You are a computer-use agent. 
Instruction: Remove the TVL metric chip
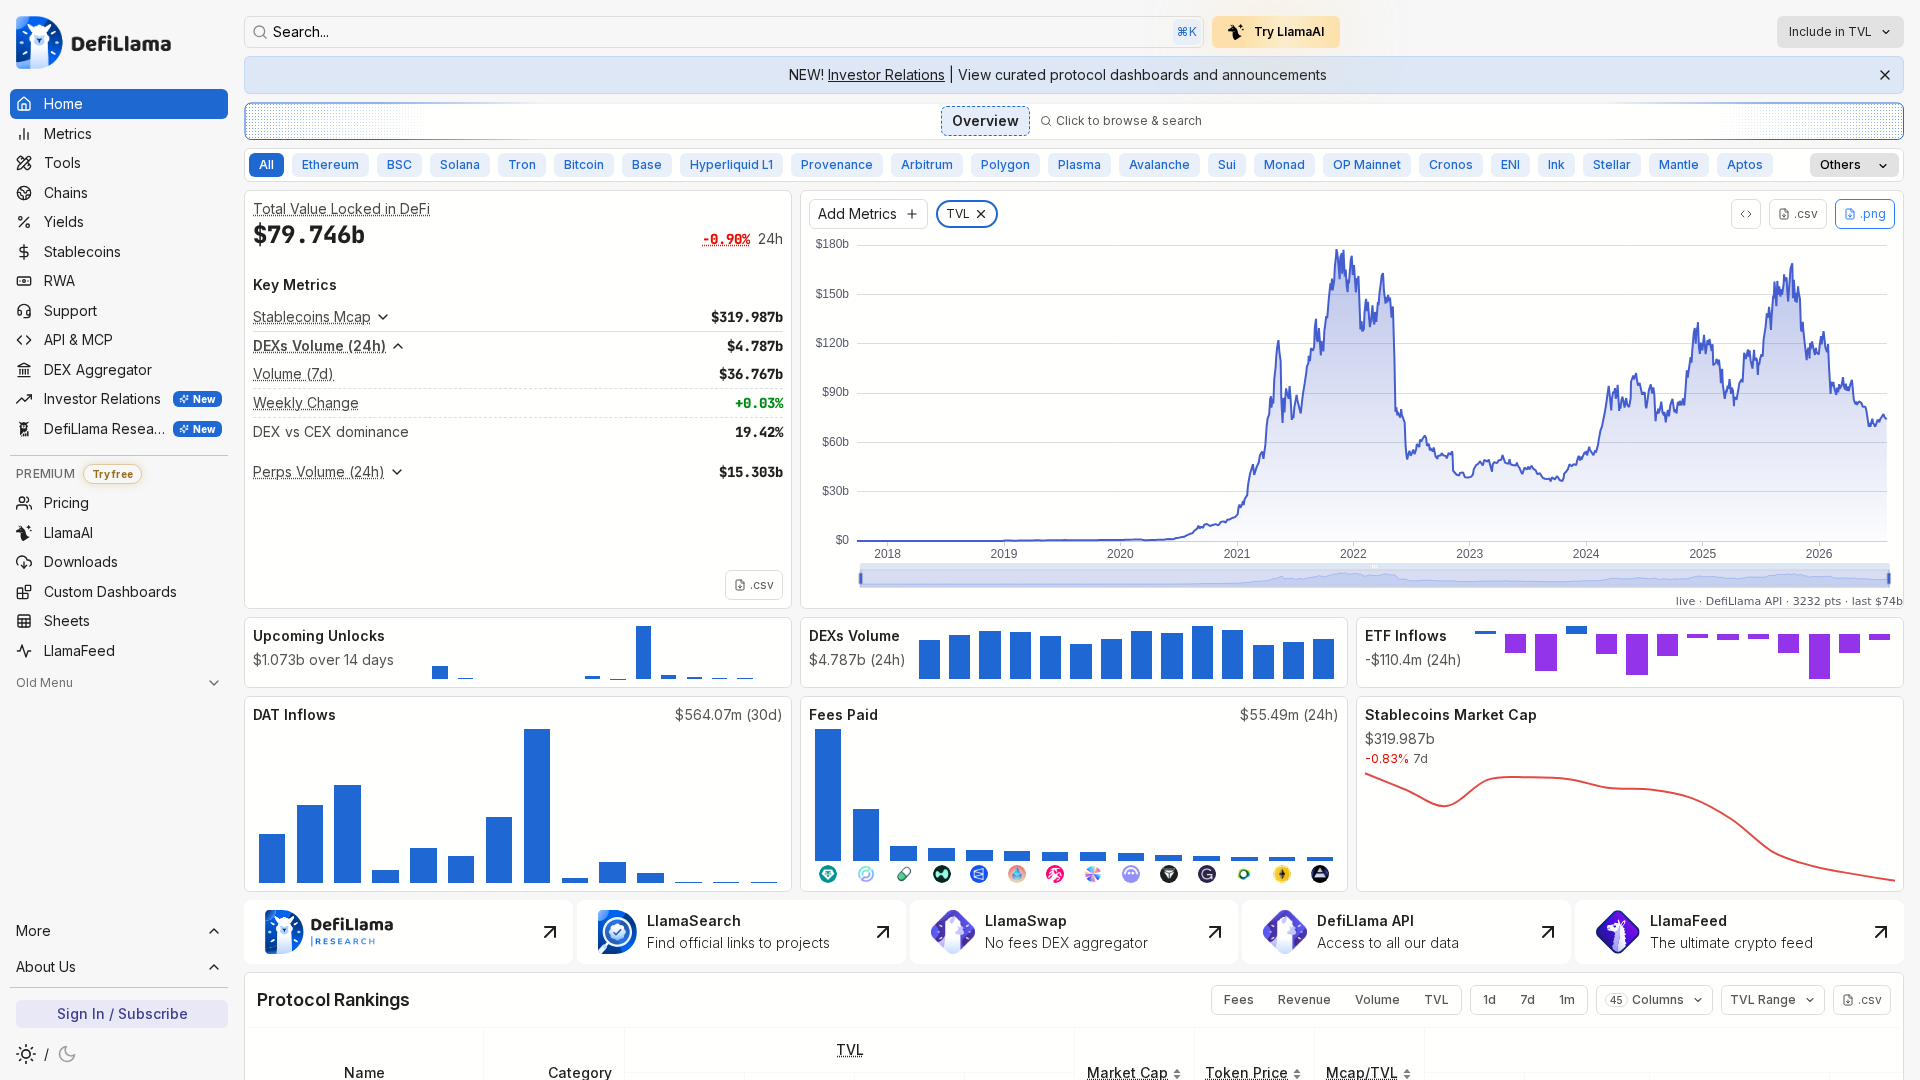[x=981, y=214]
